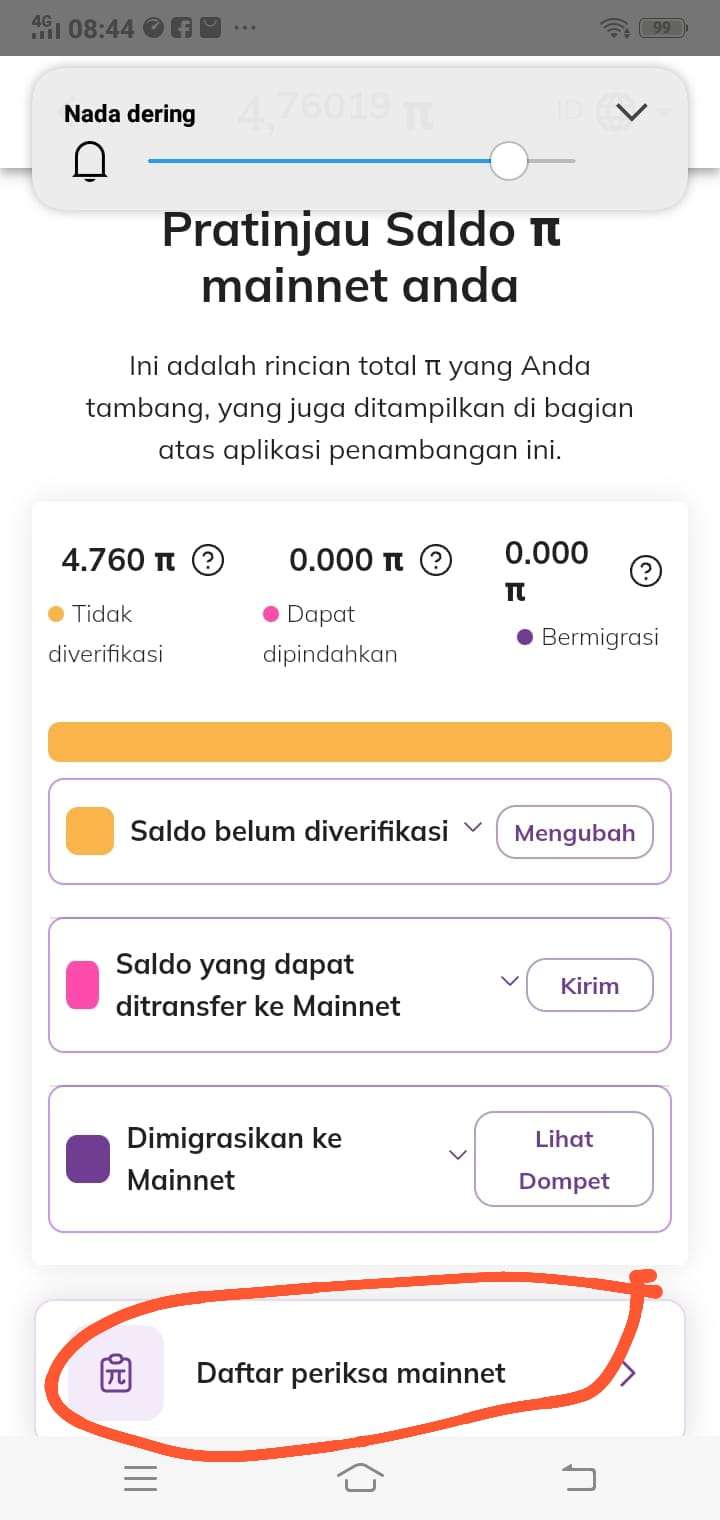
Task: Click the Kirim button
Action: pos(590,985)
